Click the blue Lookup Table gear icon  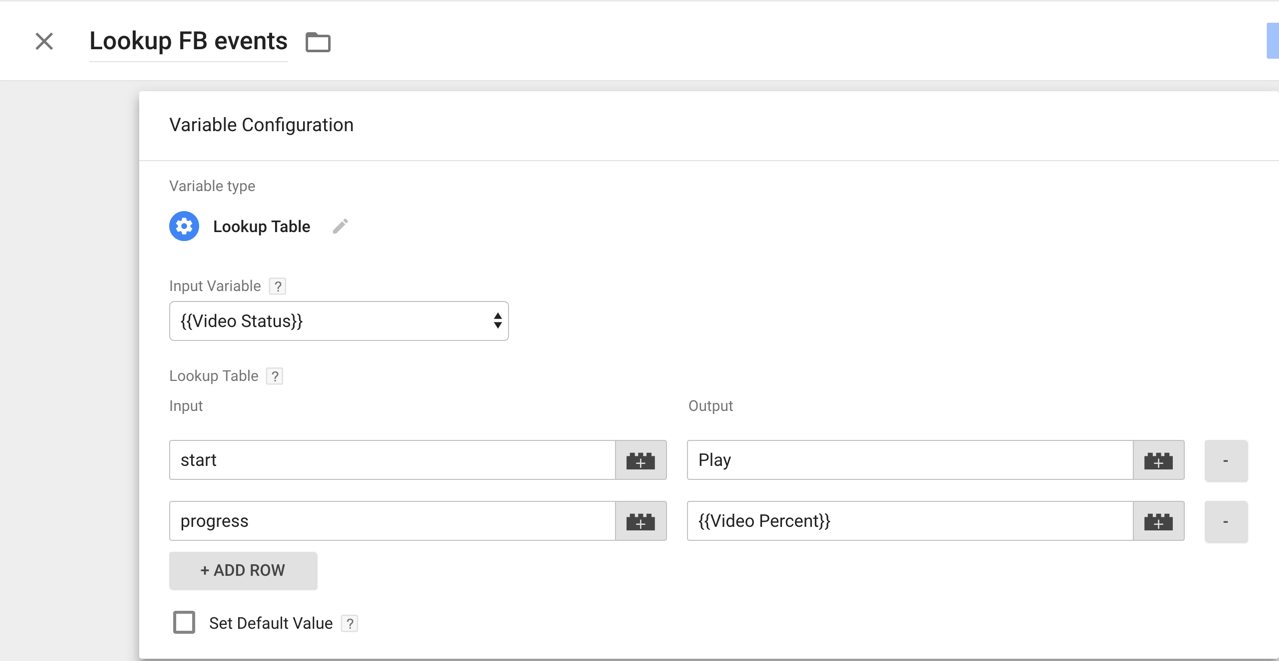[184, 227]
